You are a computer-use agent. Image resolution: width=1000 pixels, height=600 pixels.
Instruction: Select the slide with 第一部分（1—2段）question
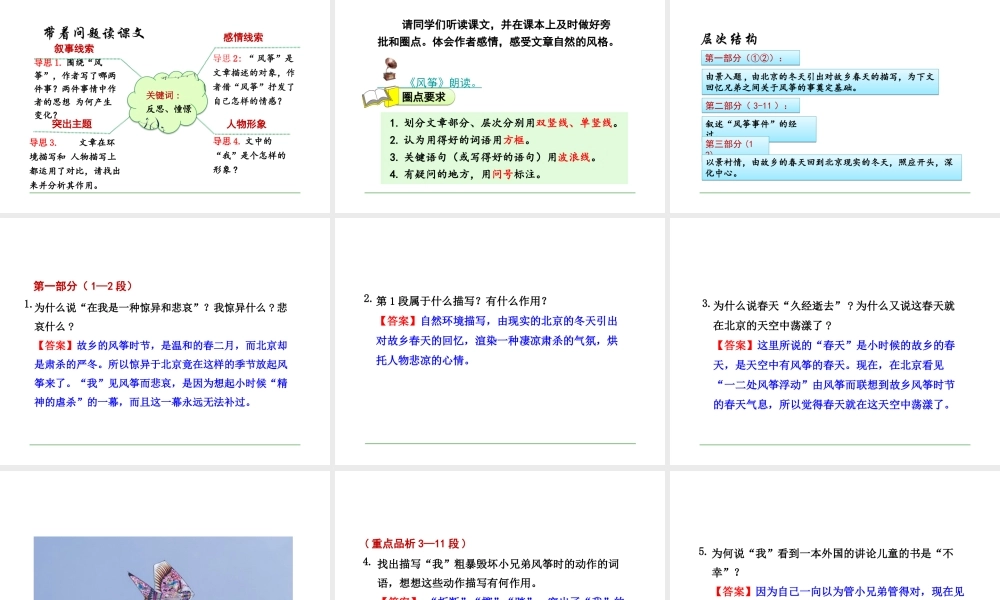[165, 341]
